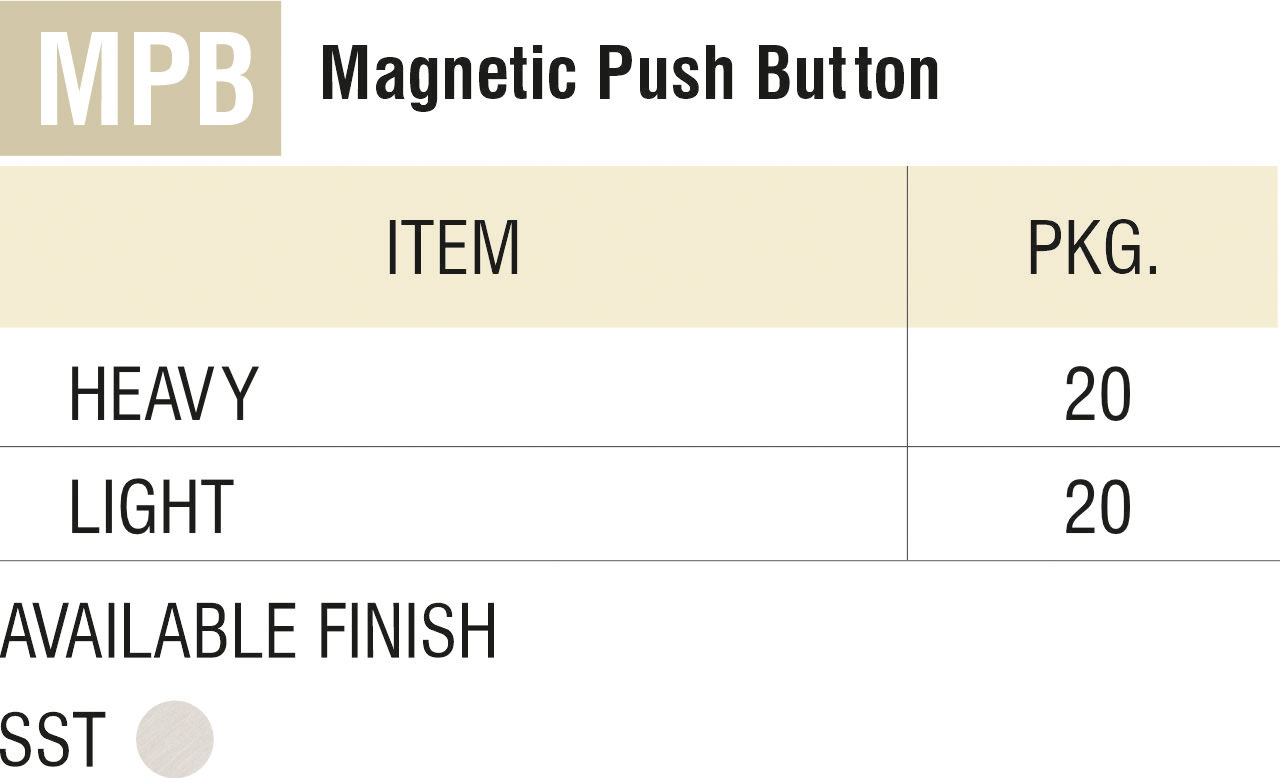Screen dimensions: 1280x778
Task: Click the MPB product code badge
Action: (141, 79)
